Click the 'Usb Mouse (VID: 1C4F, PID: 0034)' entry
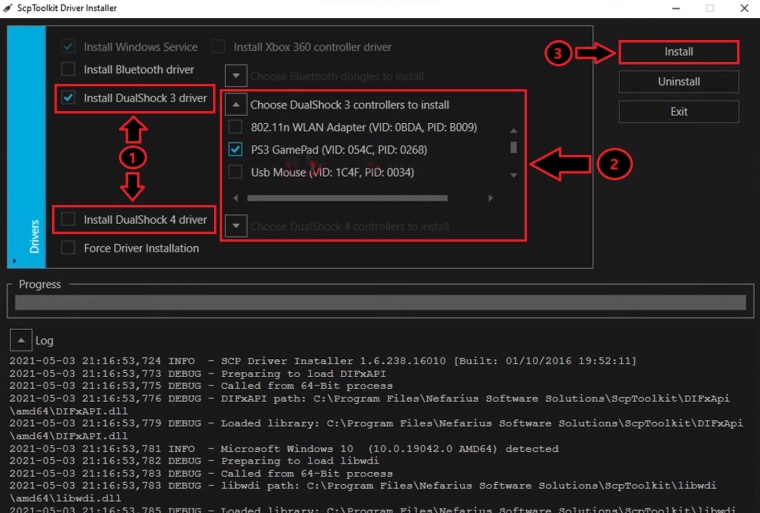The height and width of the screenshot is (513, 760). click(x=332, y=173)
